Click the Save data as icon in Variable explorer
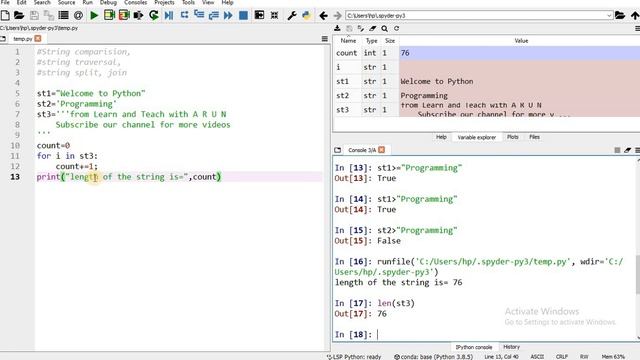Image resolution: width=640 pixels, height=360 pixels. point(360,28)
